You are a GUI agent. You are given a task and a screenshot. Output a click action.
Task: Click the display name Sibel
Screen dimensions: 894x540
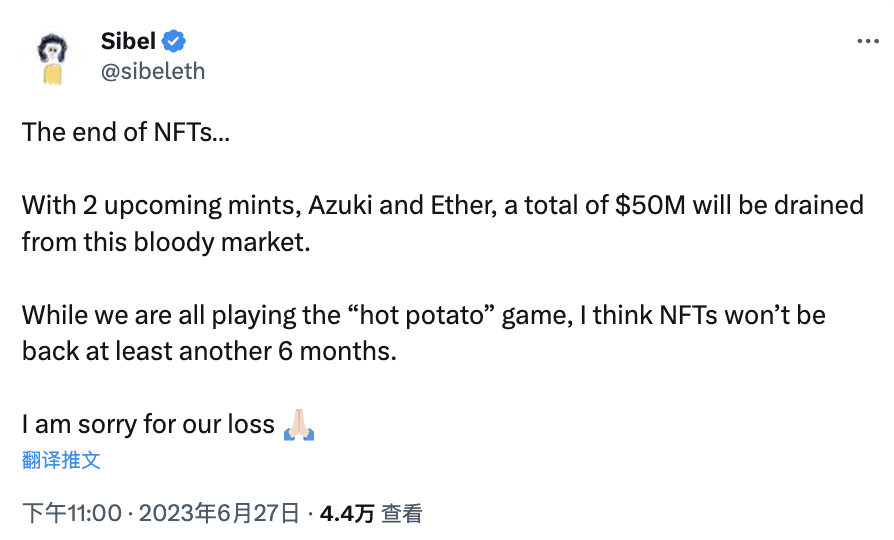[129, 42]
